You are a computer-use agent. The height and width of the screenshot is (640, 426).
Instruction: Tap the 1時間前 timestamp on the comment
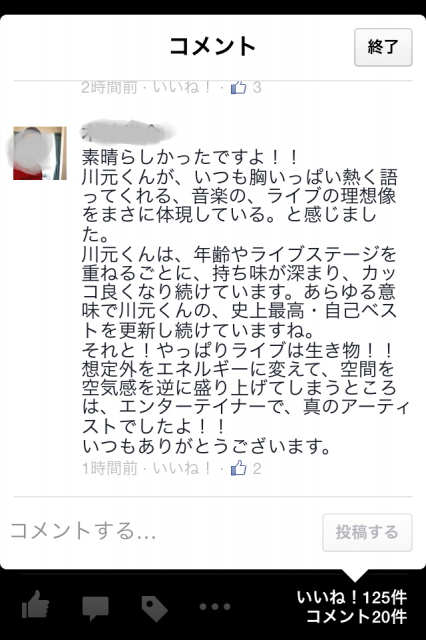109,468
